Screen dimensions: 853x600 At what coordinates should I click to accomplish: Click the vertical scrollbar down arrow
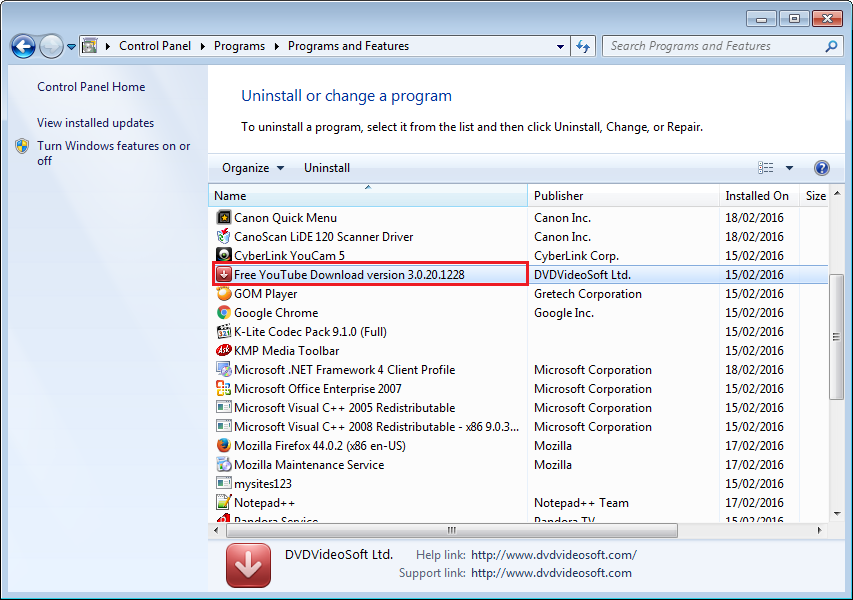(837, 514)
